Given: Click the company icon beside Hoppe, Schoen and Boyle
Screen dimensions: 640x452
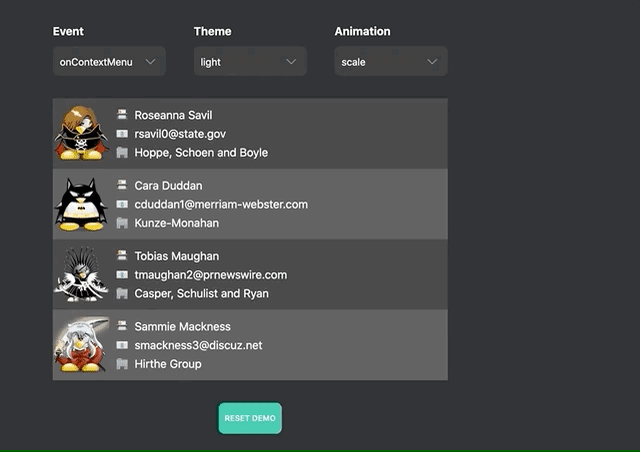Looking at the screenshot, I should (122, 153).
